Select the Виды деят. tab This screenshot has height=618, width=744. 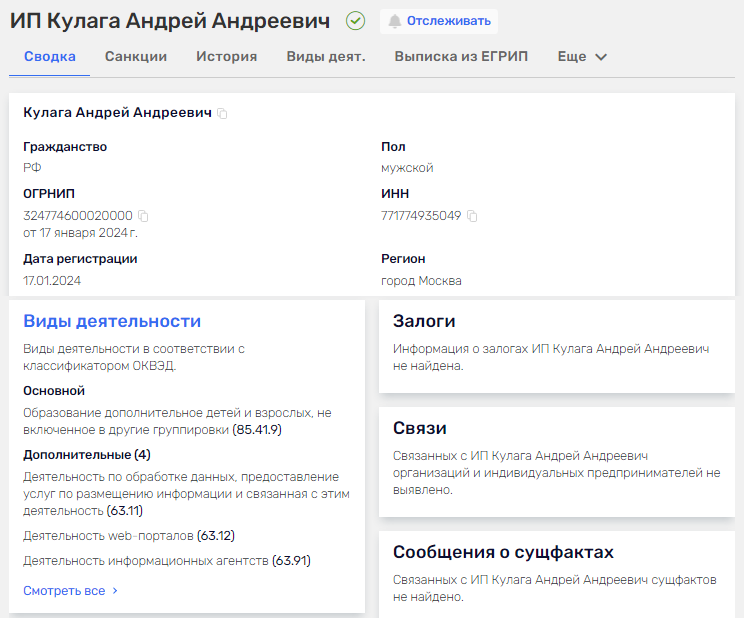click(325, 57)
